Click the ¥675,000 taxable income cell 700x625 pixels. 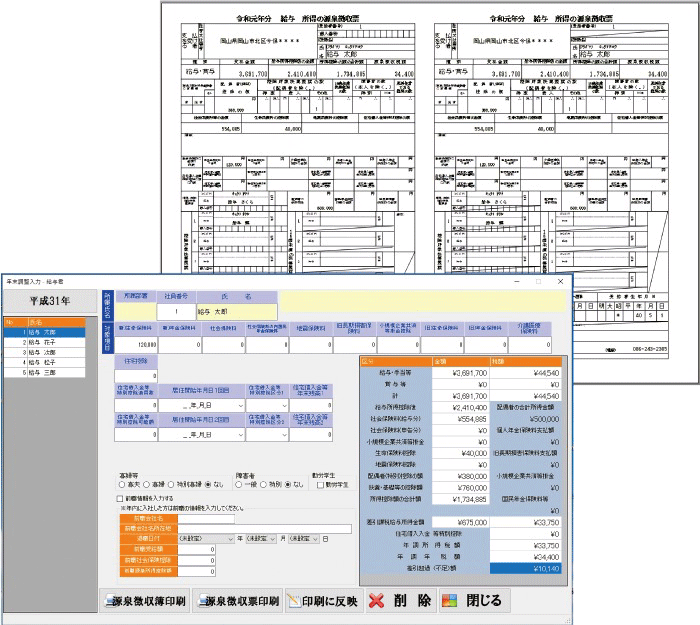[x=460, y=522]
